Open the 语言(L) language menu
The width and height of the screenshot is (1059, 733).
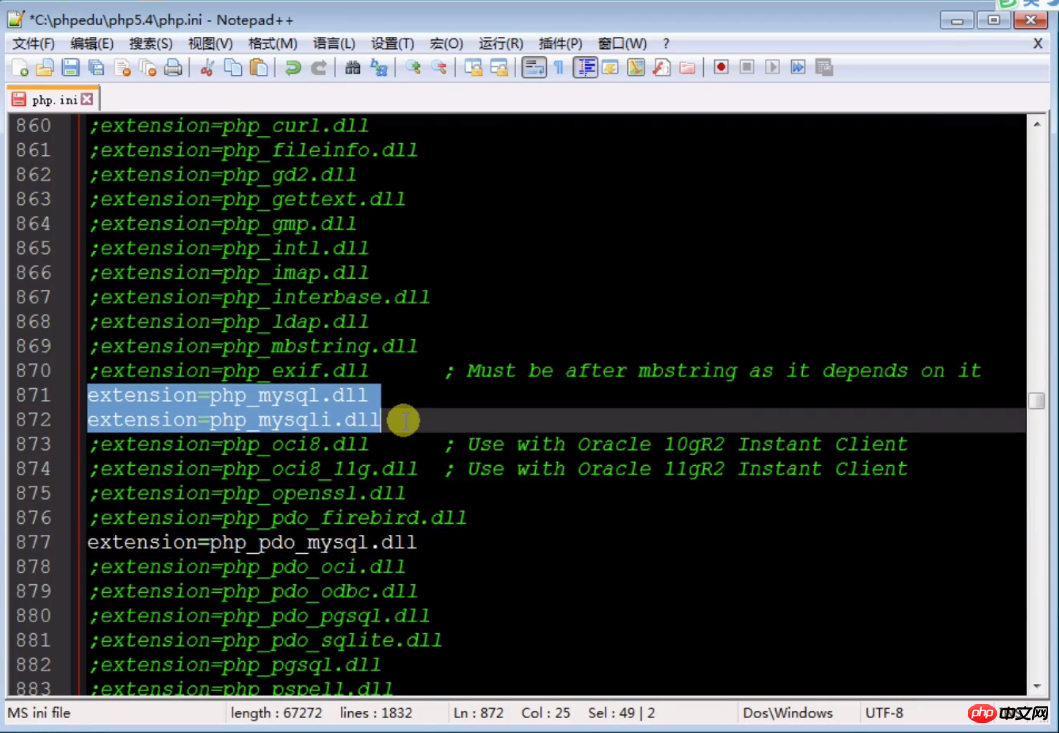coord(334,43)
